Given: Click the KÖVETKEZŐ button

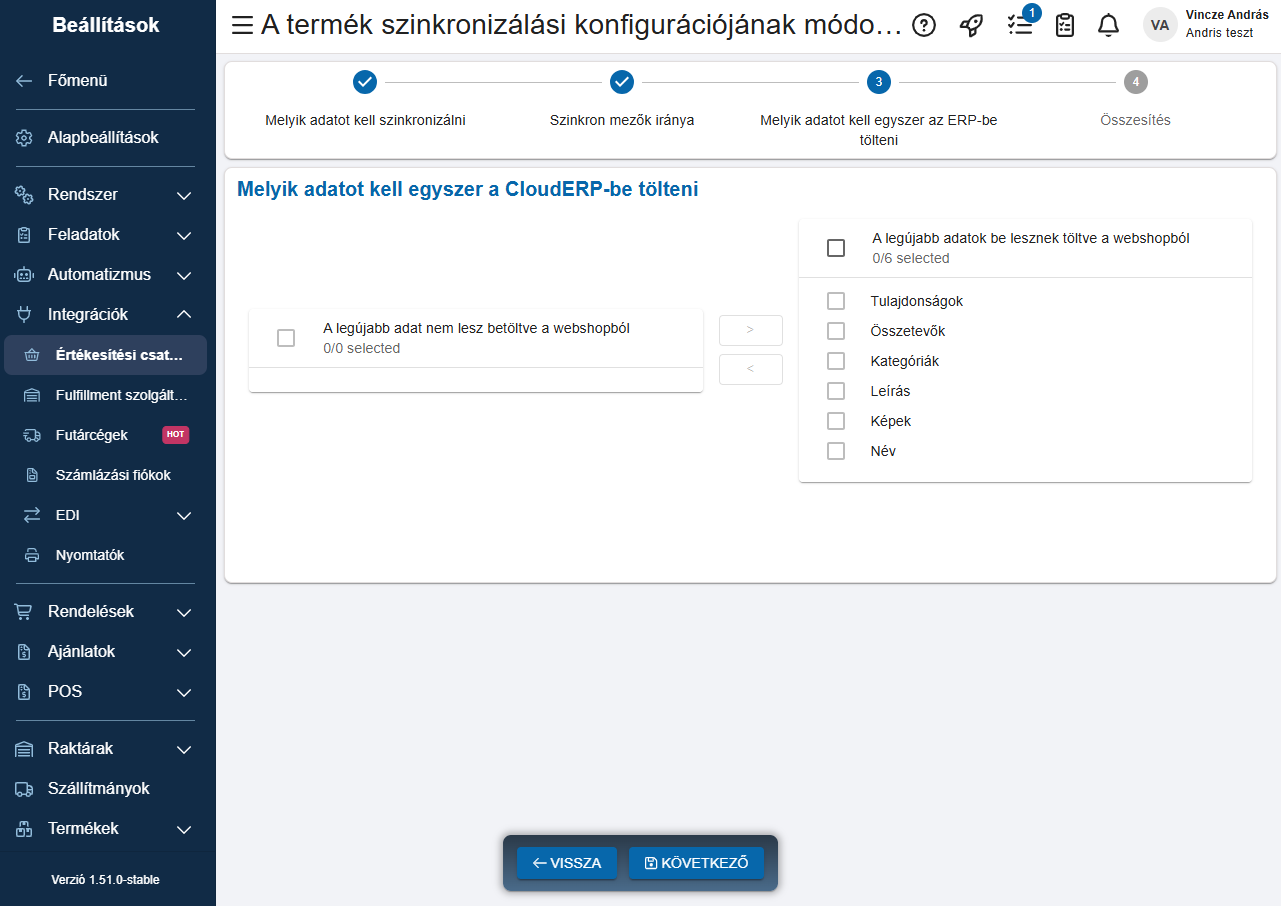Looking at the screenshot, I should point(696,863).
